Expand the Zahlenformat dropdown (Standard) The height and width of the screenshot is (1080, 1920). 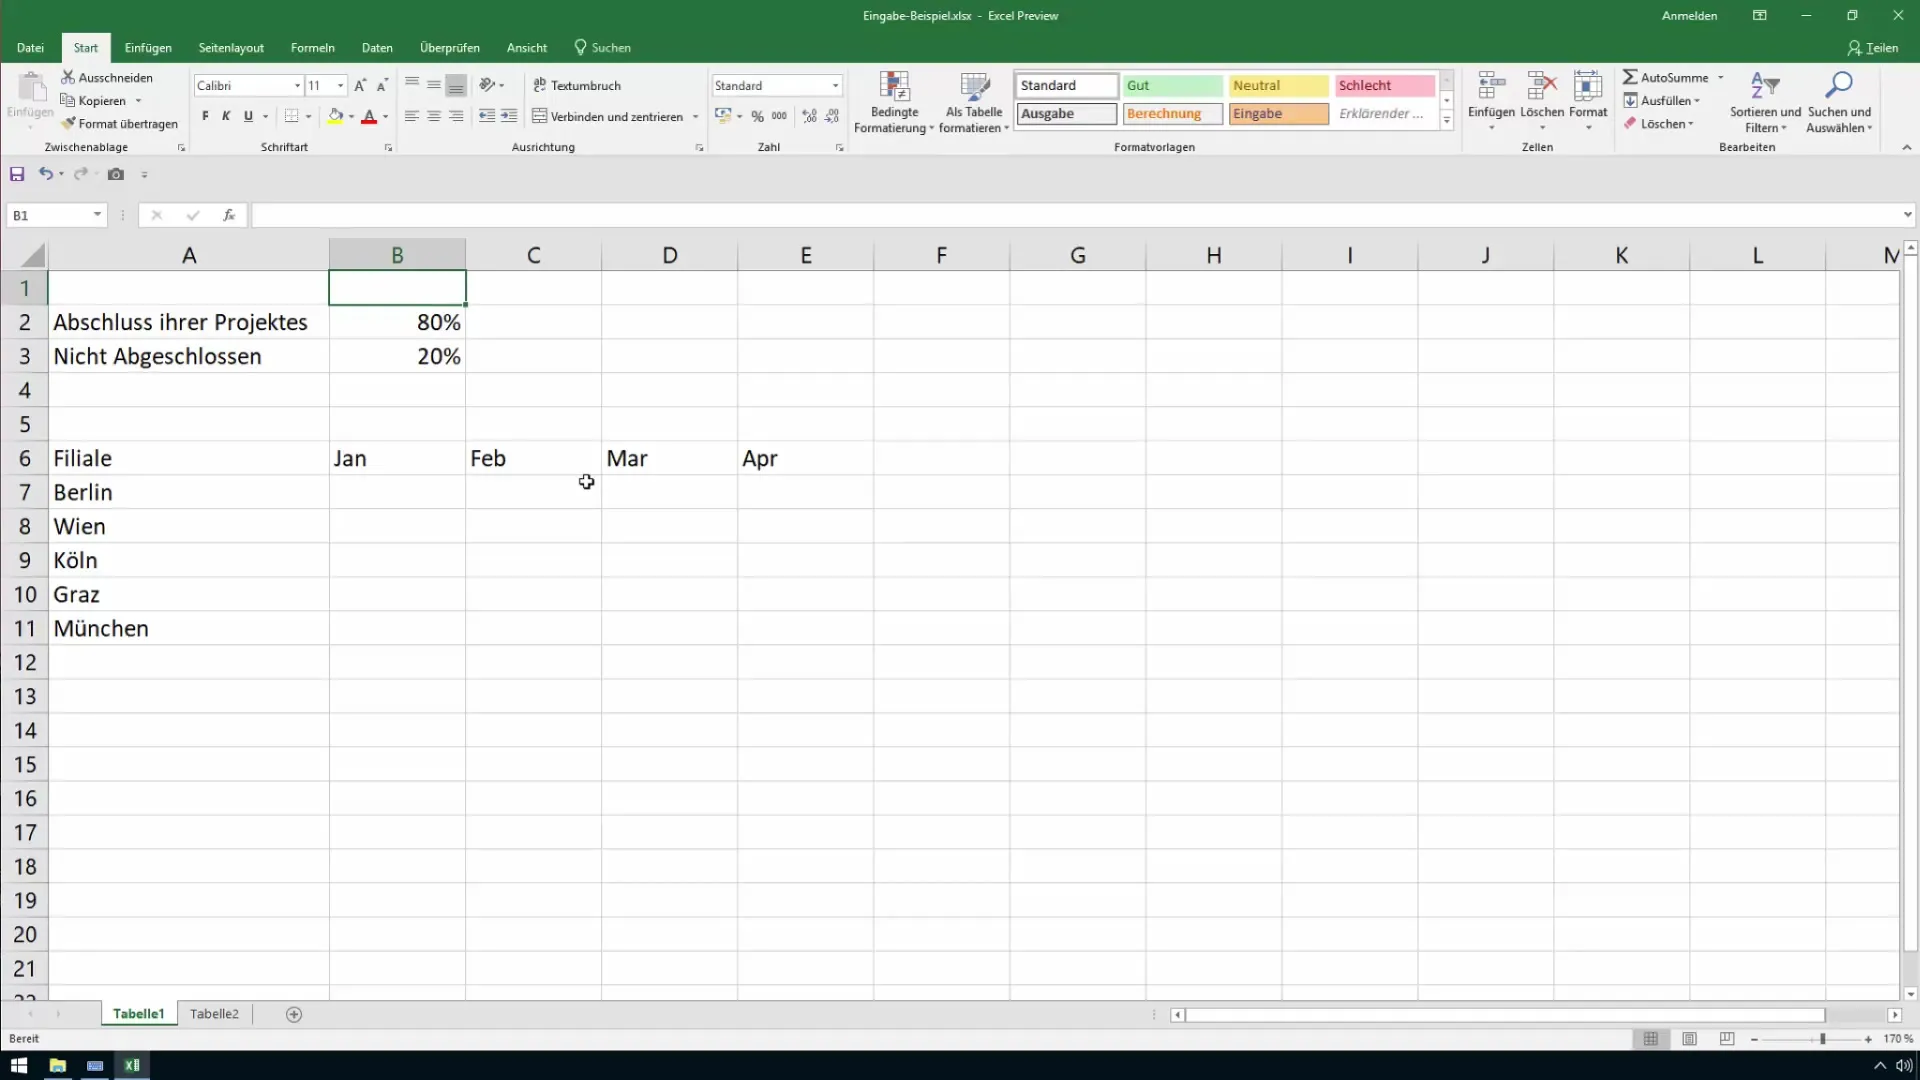tap(837, 84)
